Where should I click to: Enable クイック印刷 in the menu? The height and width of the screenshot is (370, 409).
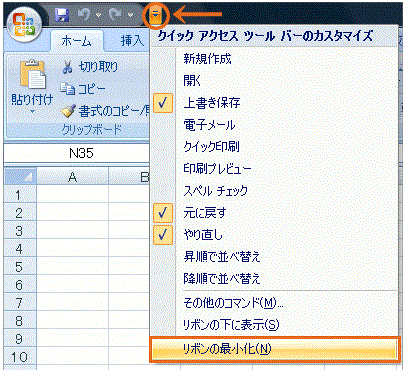pyautogui.click(x=274, y=147)
